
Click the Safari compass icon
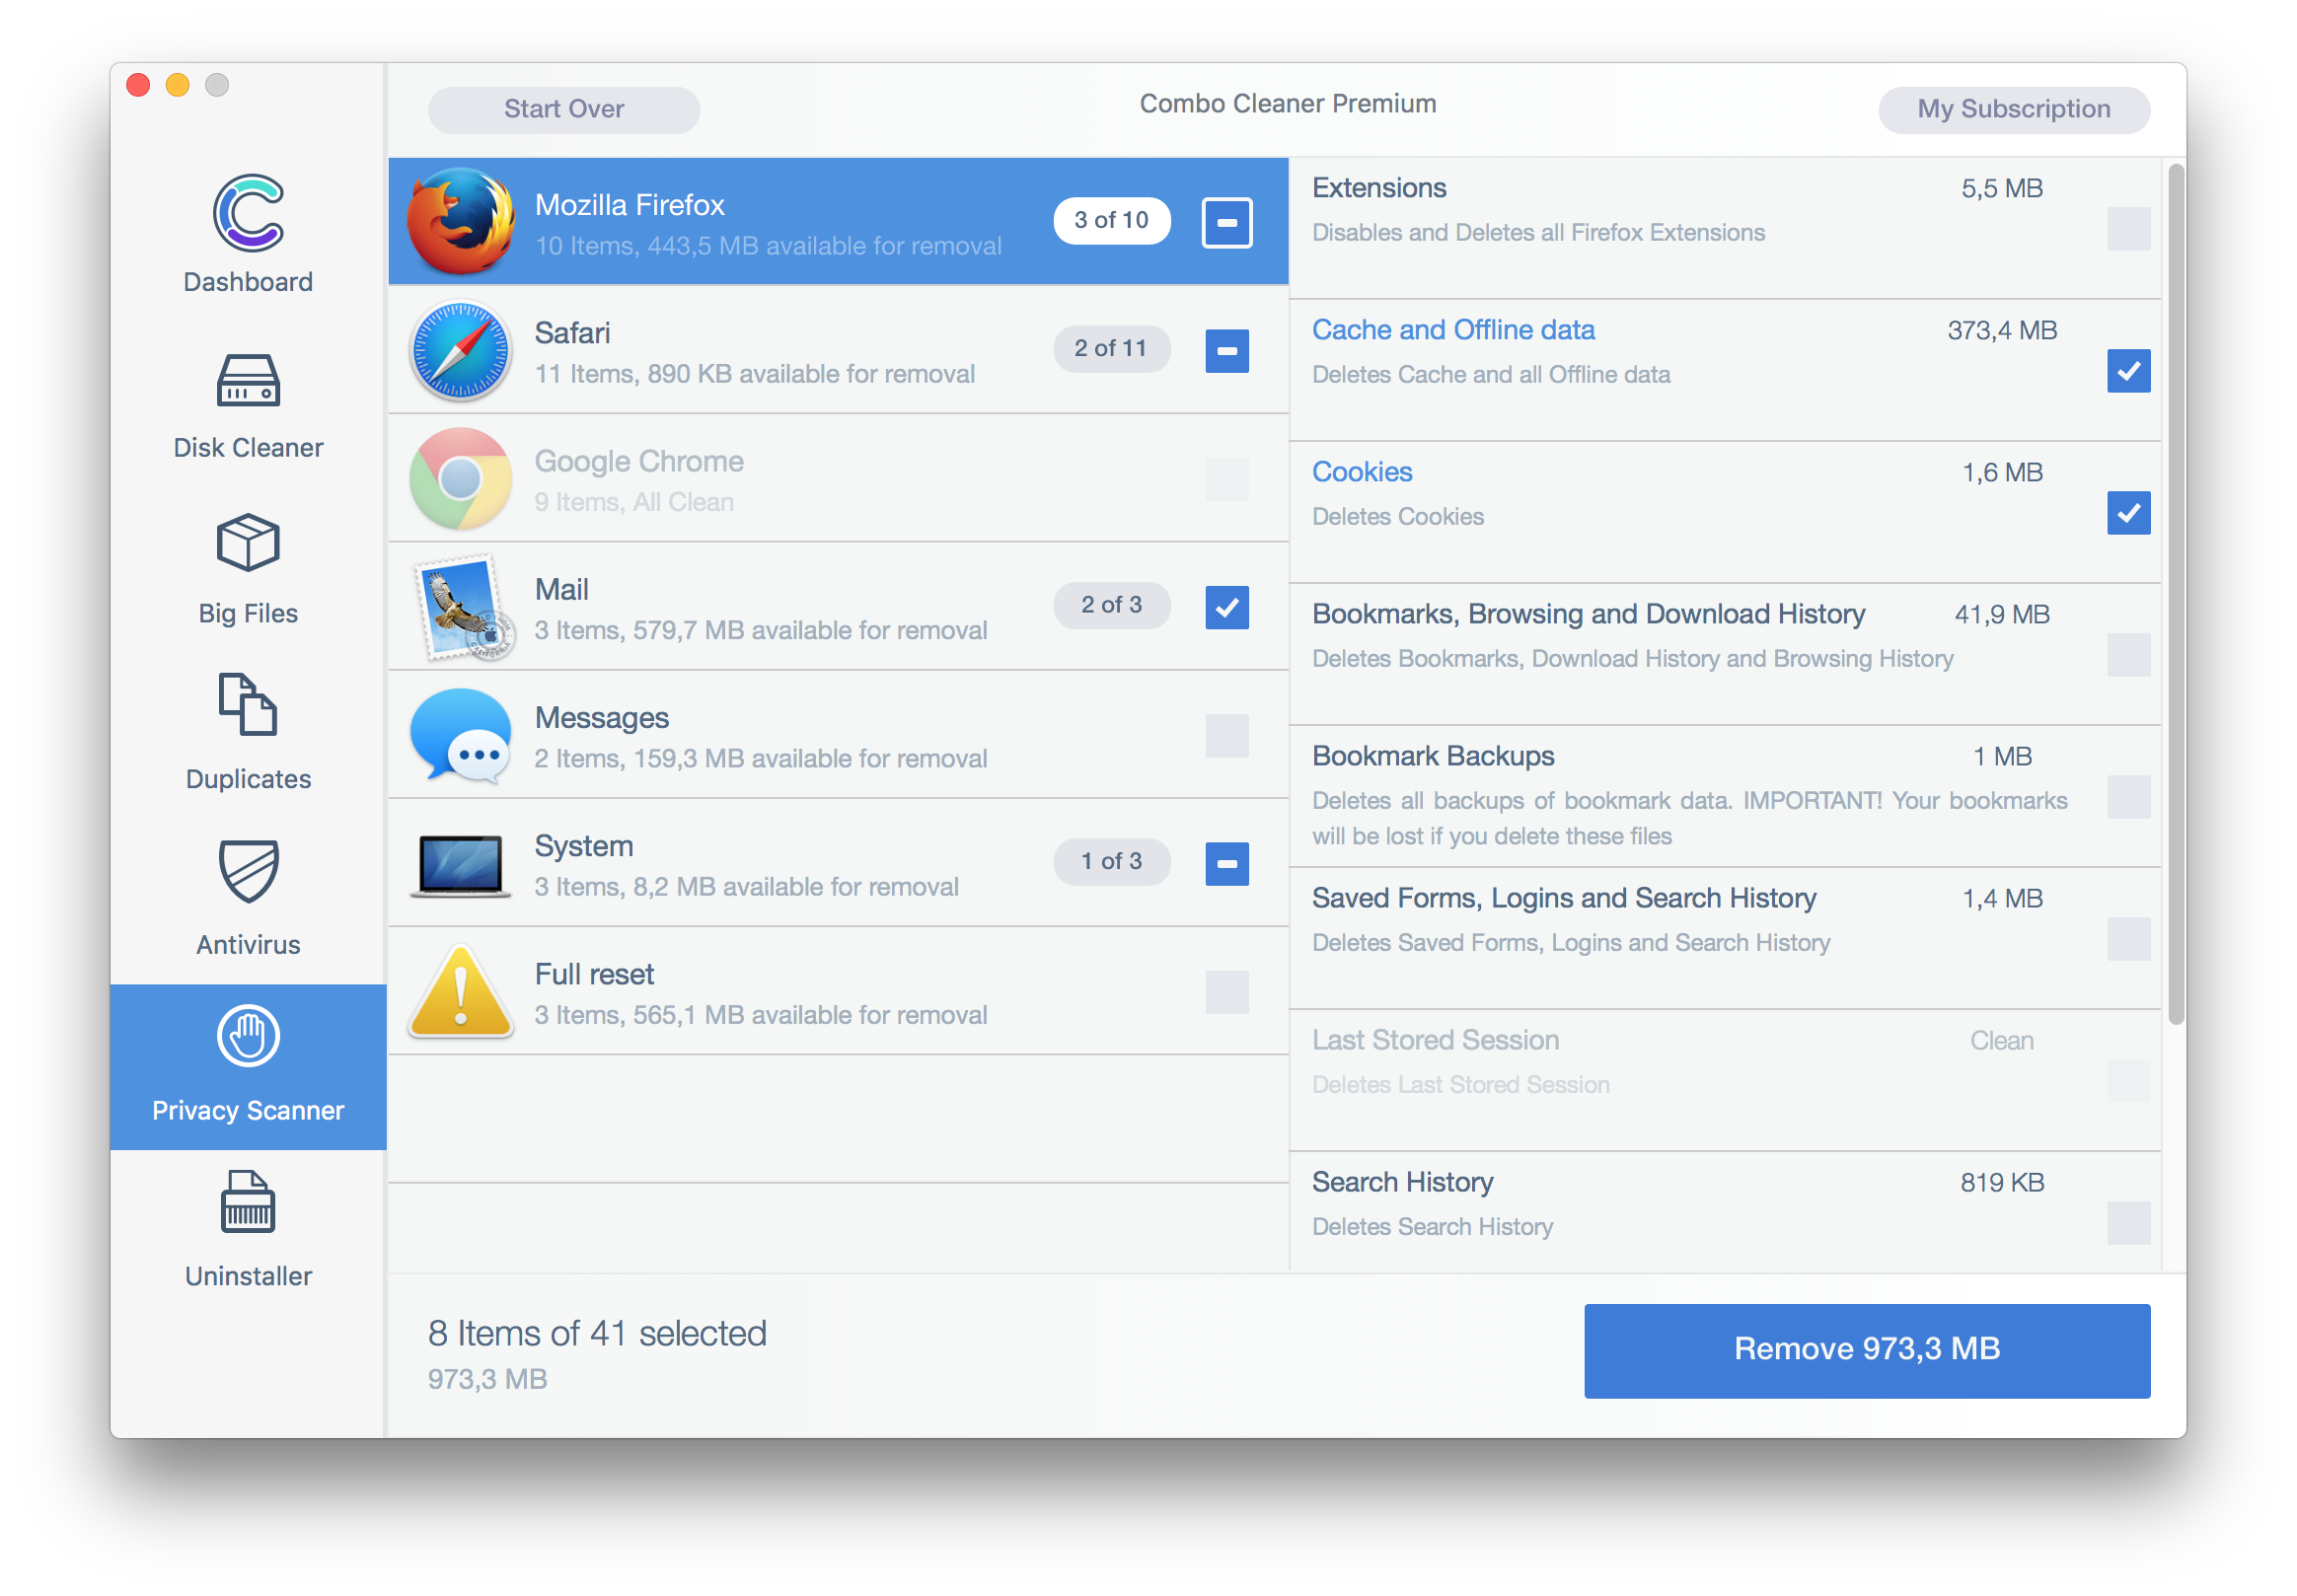(x=460, y=350)
